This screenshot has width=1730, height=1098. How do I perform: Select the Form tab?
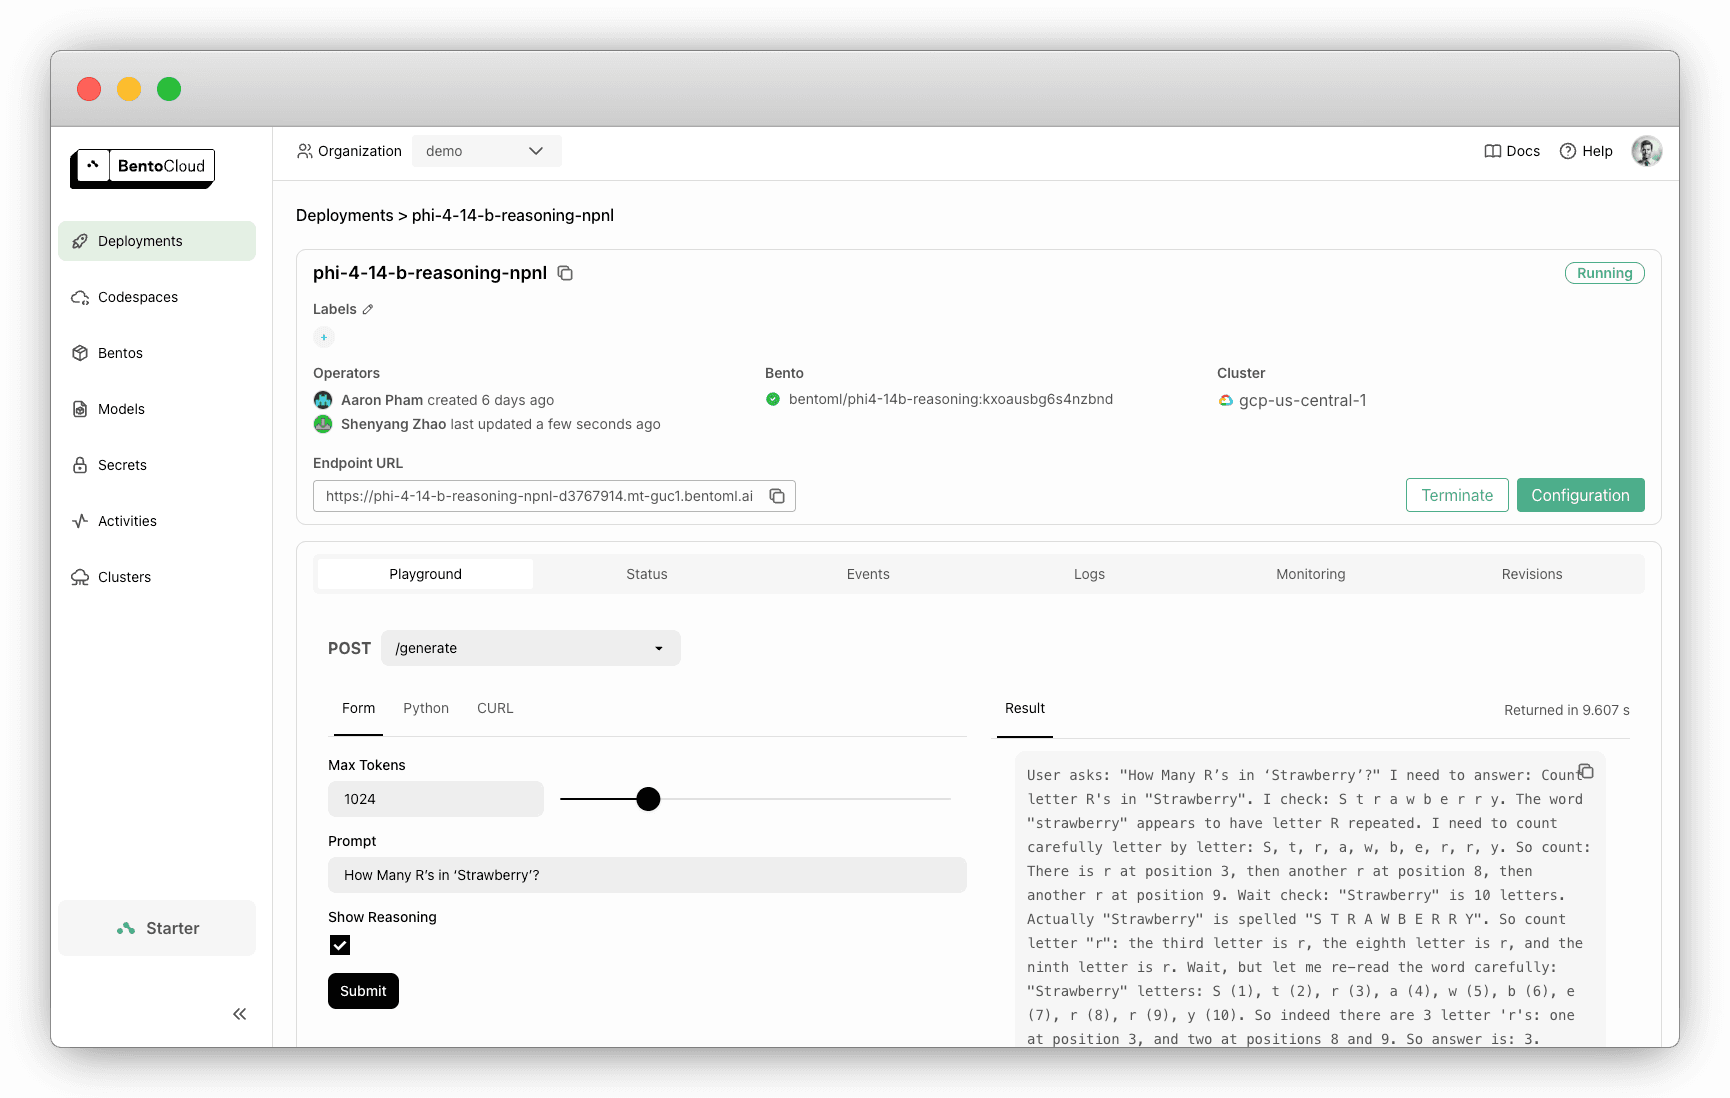358,708
